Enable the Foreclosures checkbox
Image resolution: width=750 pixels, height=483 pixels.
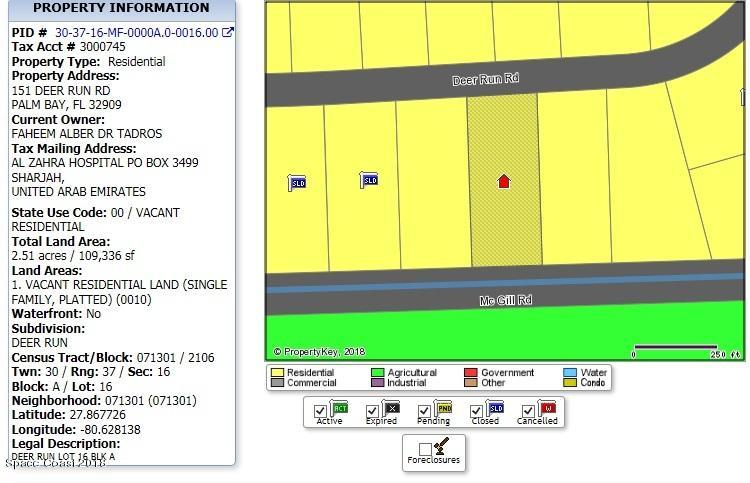tap(425, 449)
